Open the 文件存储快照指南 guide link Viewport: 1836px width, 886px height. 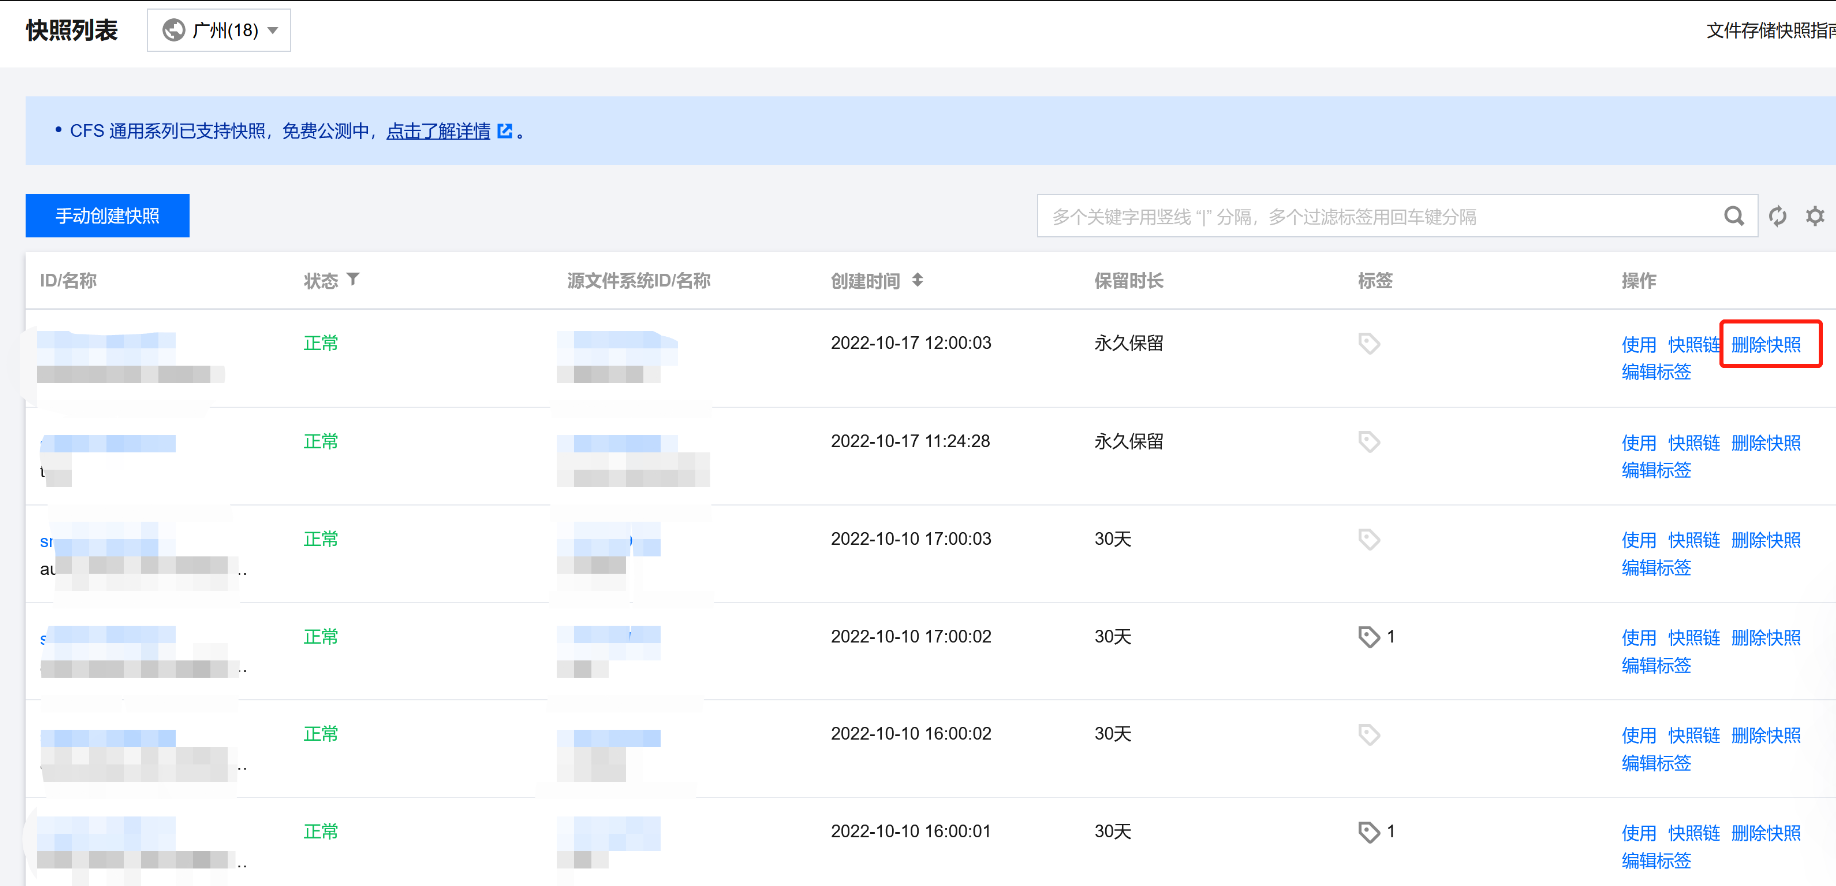(1771, 31)
